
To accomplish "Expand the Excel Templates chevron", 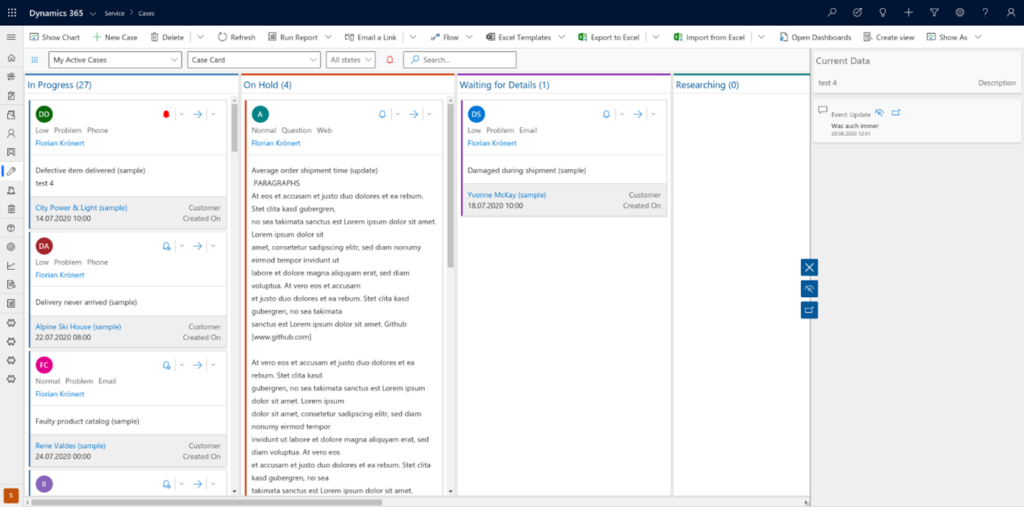I will (x=561, y=37).
